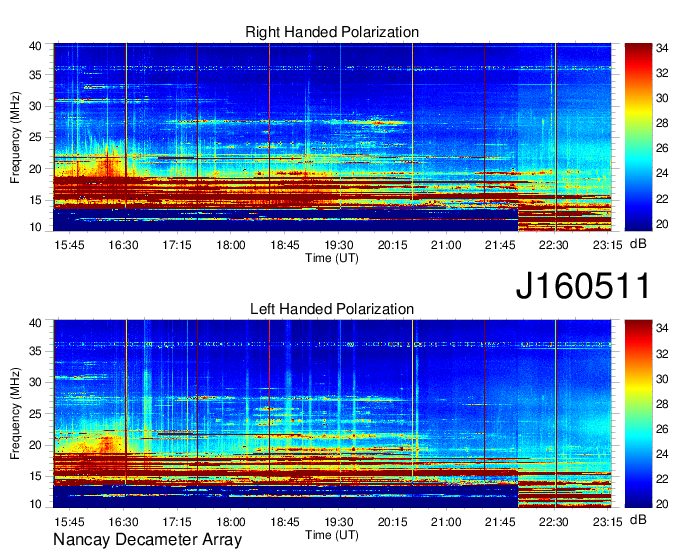680x552 pixels.
Task: Click the Right Handed plot's color scale bar
Action: pos(638,137)
